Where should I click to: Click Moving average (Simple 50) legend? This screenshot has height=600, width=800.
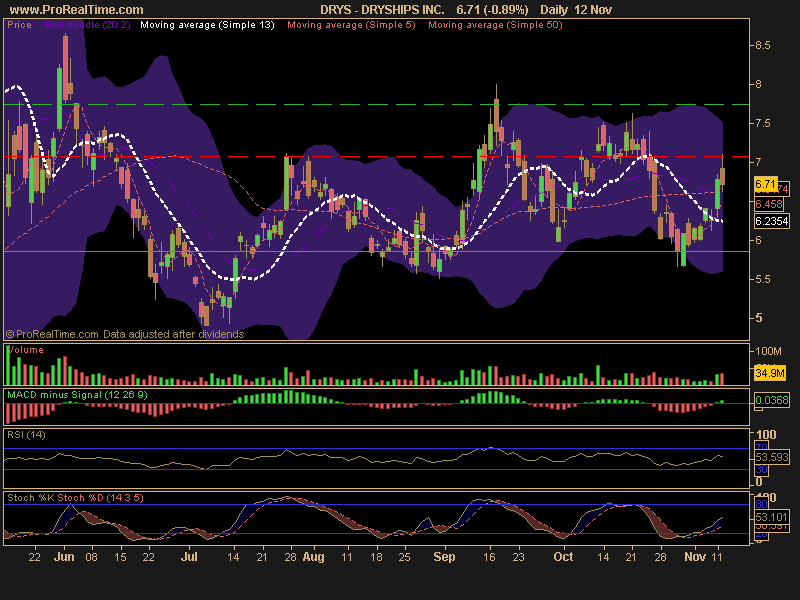[495, 24]
